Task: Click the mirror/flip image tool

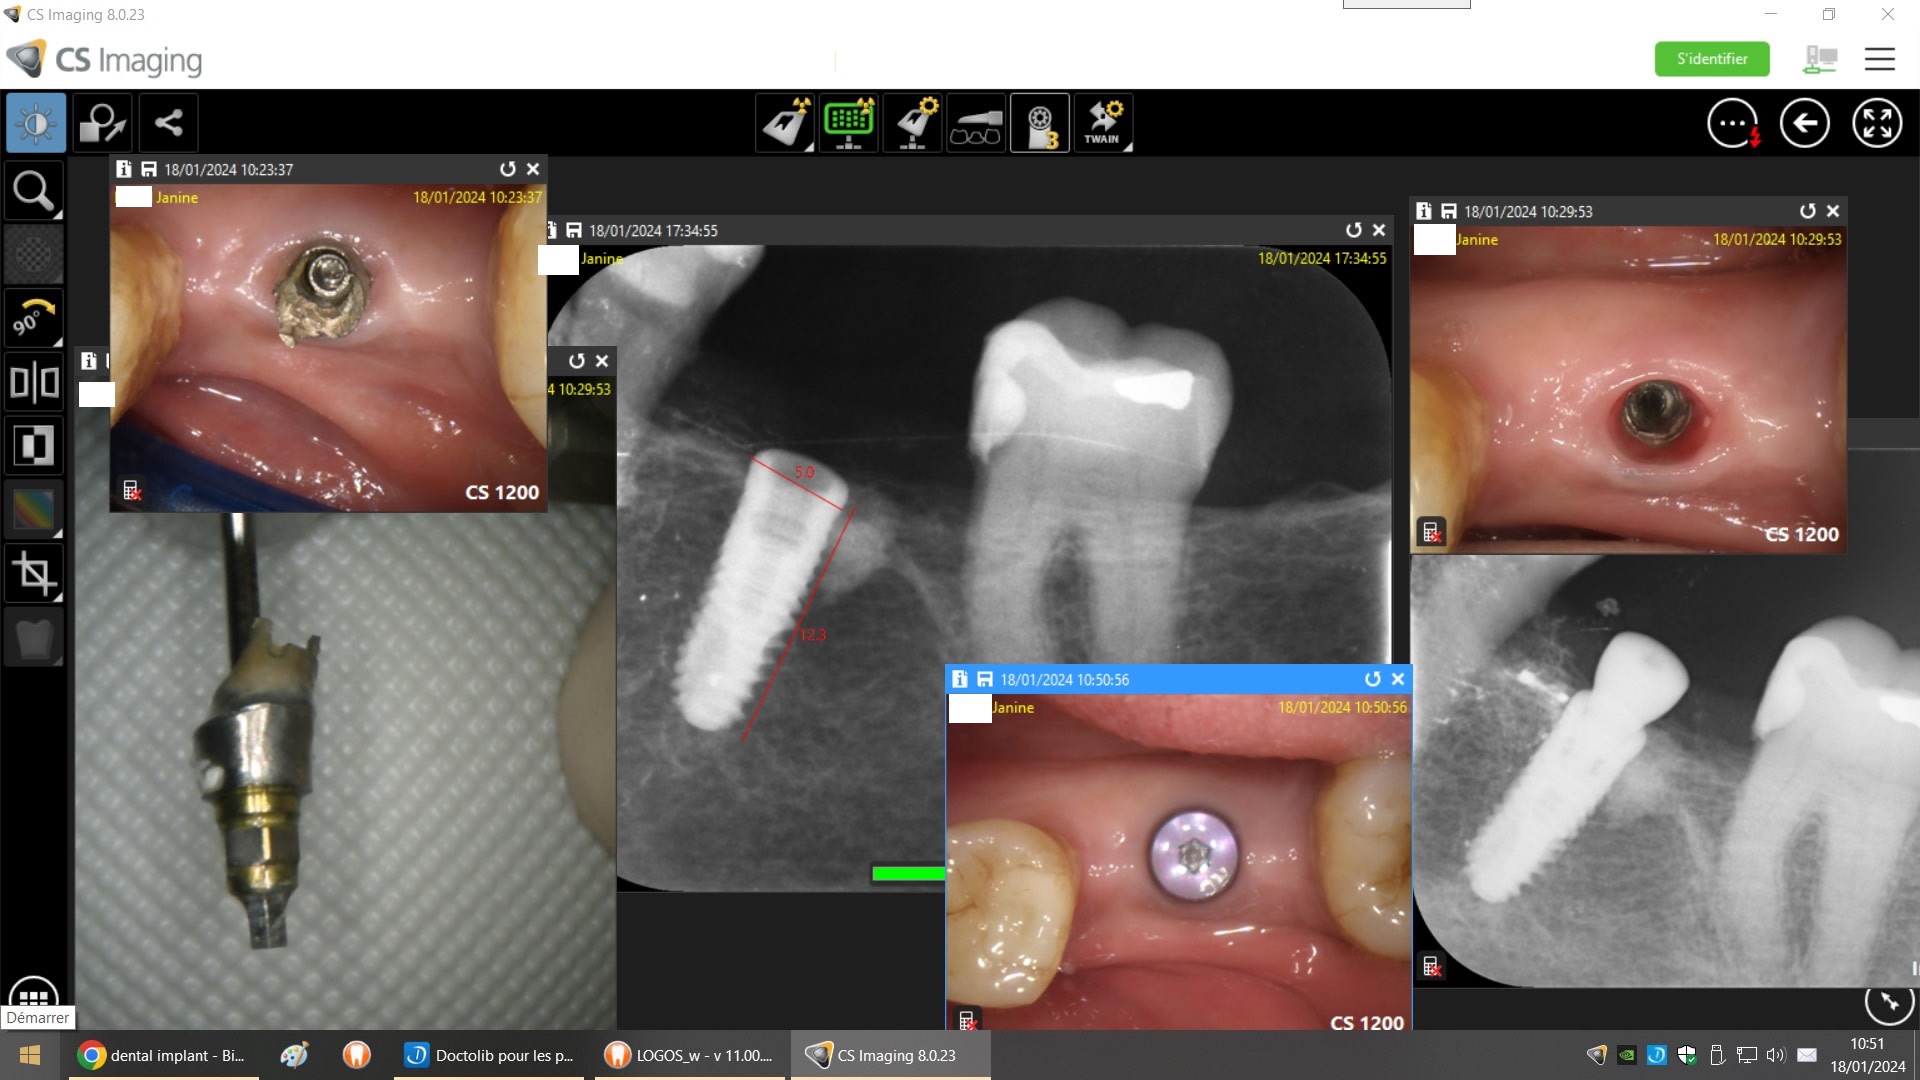Action: tap(34, 382)
